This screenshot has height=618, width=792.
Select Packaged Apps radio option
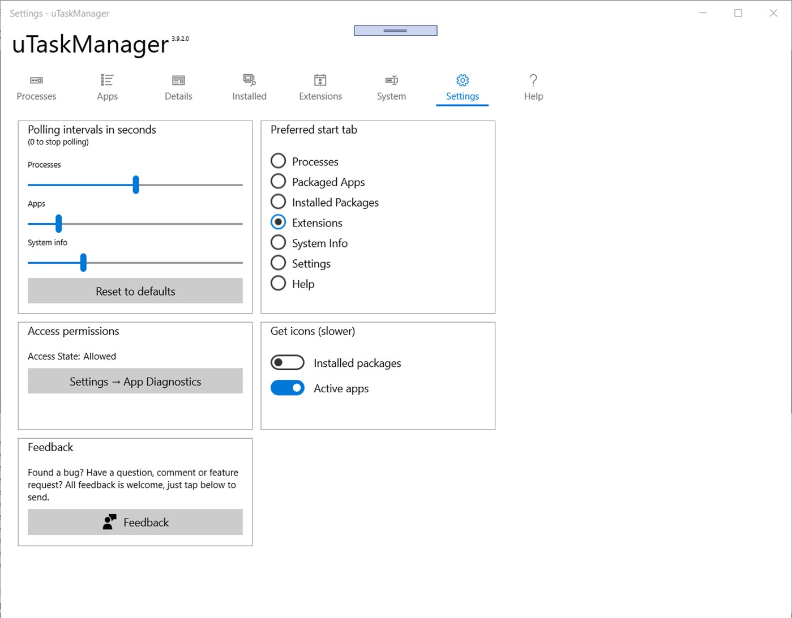click(x=278, y=181)
